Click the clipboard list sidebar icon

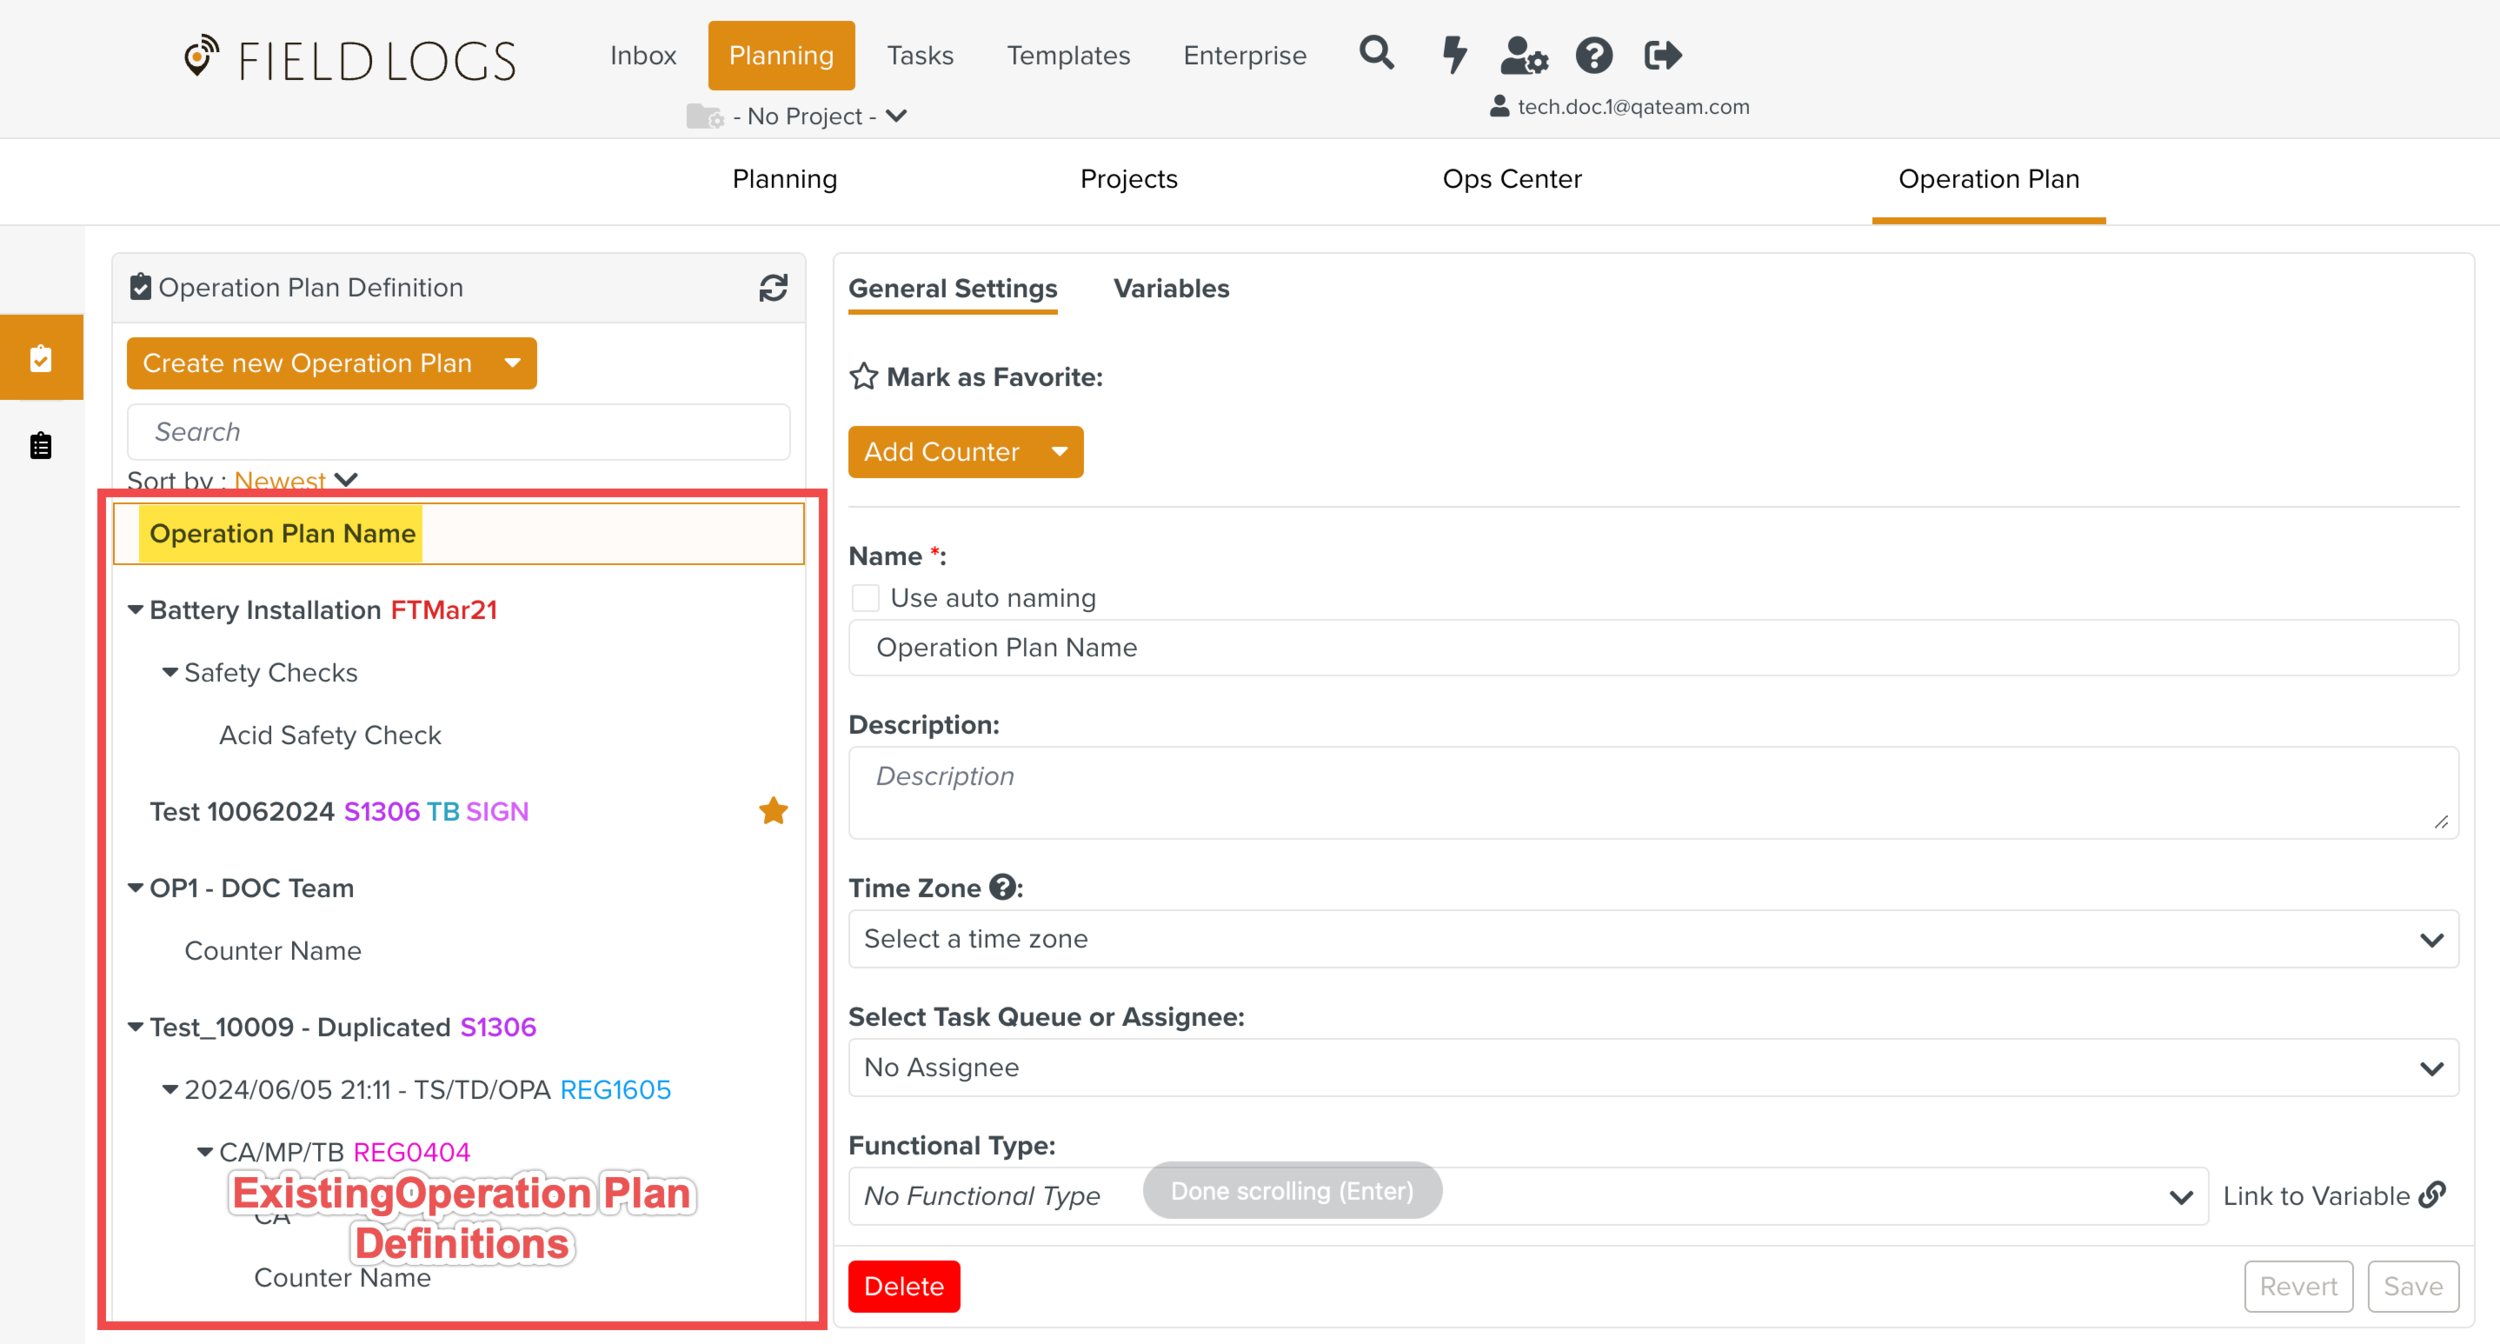[x=41, y=445]
